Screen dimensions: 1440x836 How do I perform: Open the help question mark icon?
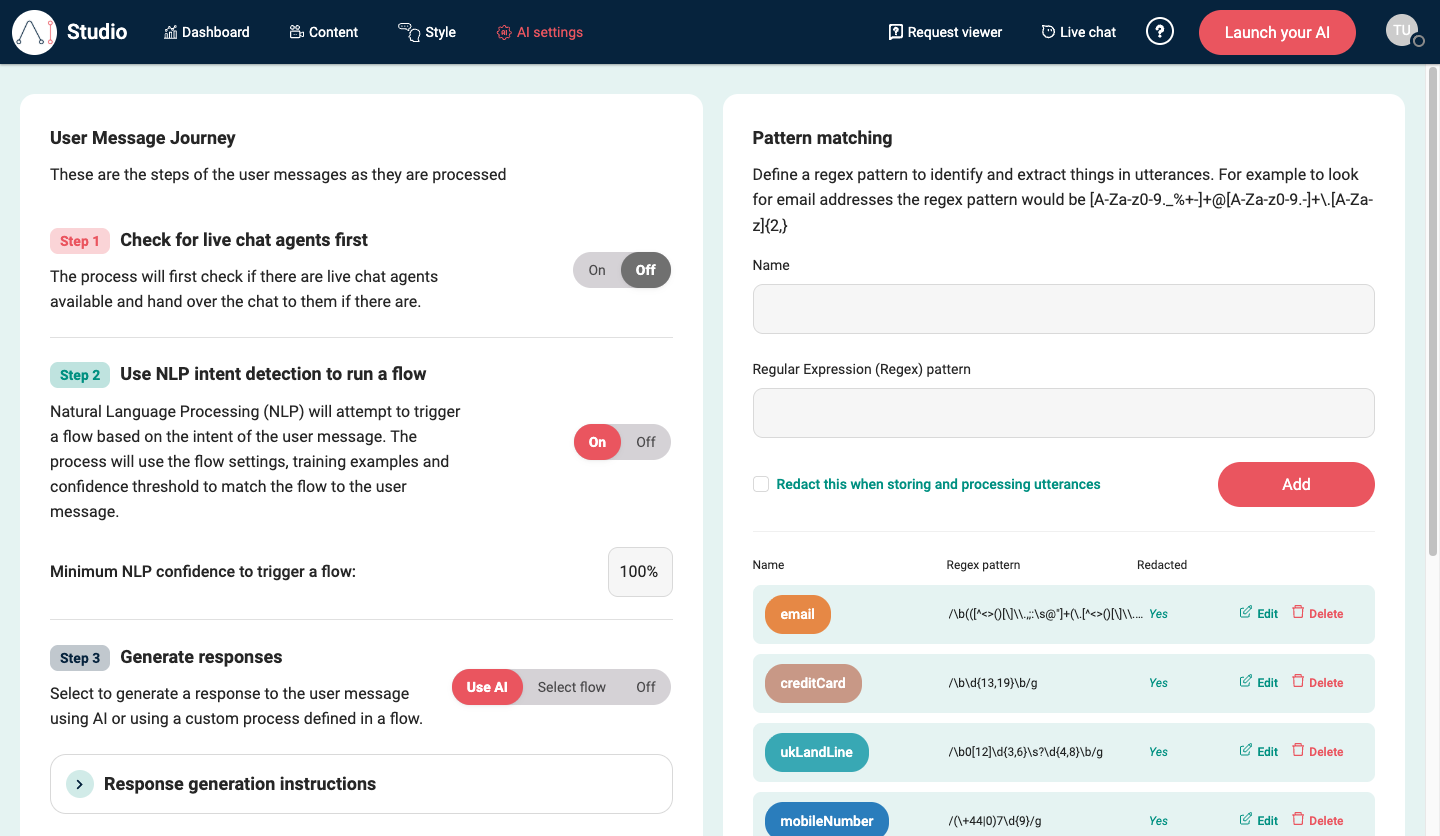[x=1160, y=31]
